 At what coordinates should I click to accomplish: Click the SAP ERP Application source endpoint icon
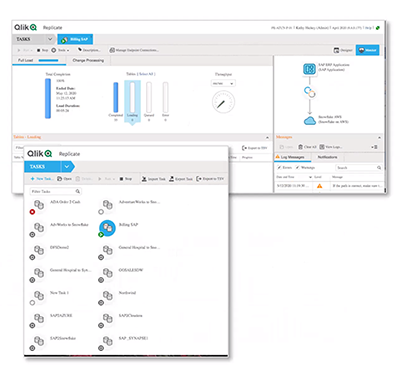point(309,69)
